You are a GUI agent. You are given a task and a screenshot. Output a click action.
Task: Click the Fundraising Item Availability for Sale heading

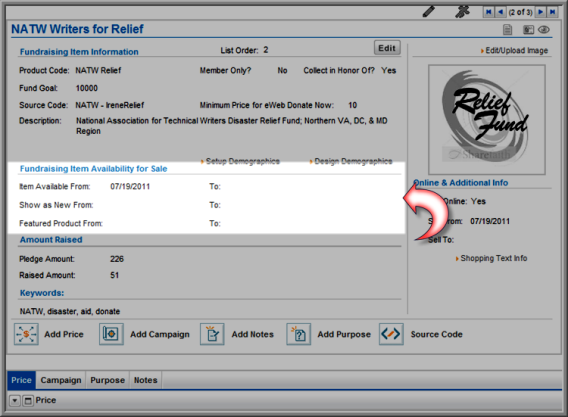coord(93,168)
